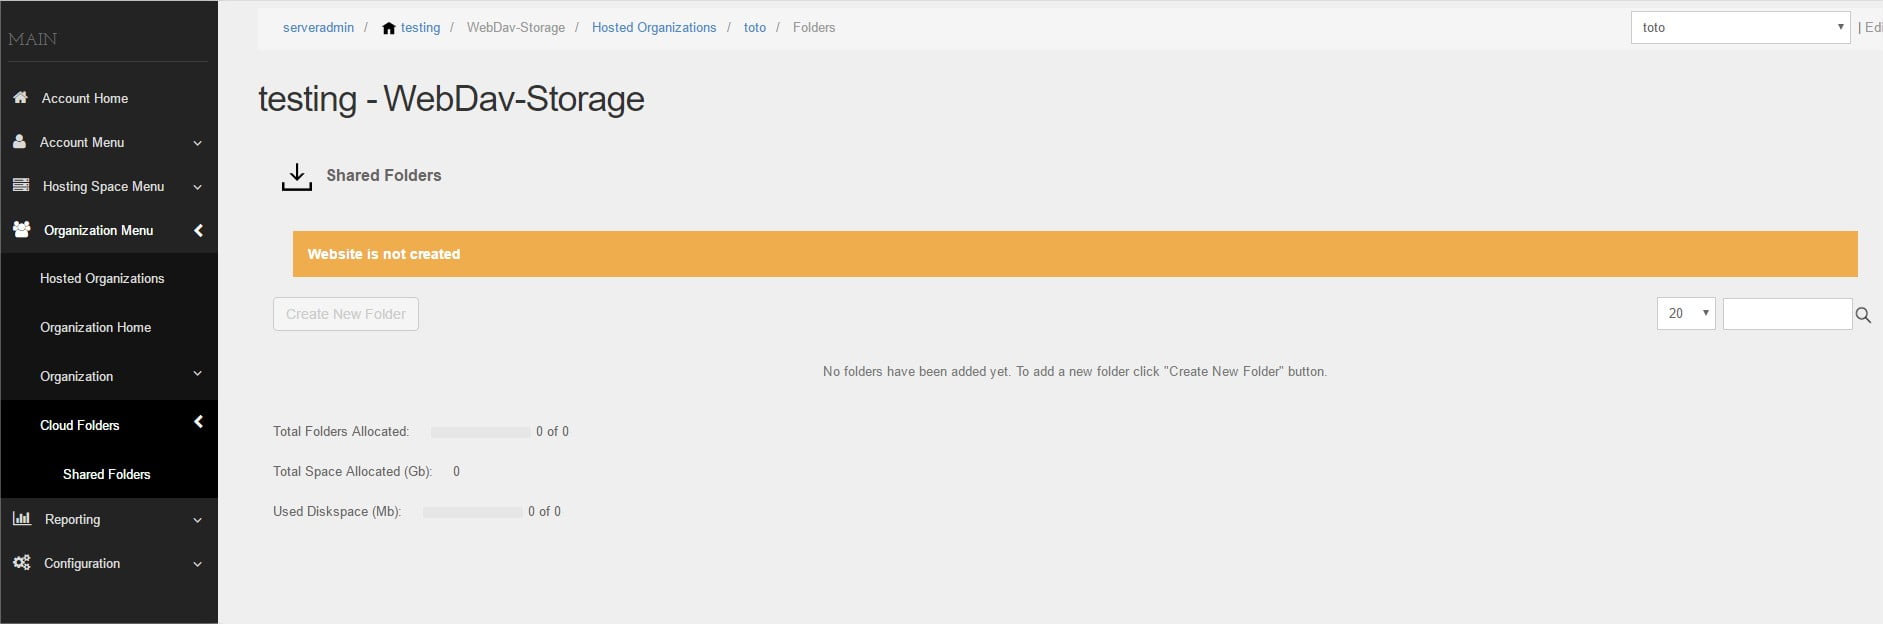
Task: Click Hosted Organizations breadcrumb link
Action: 654,28
